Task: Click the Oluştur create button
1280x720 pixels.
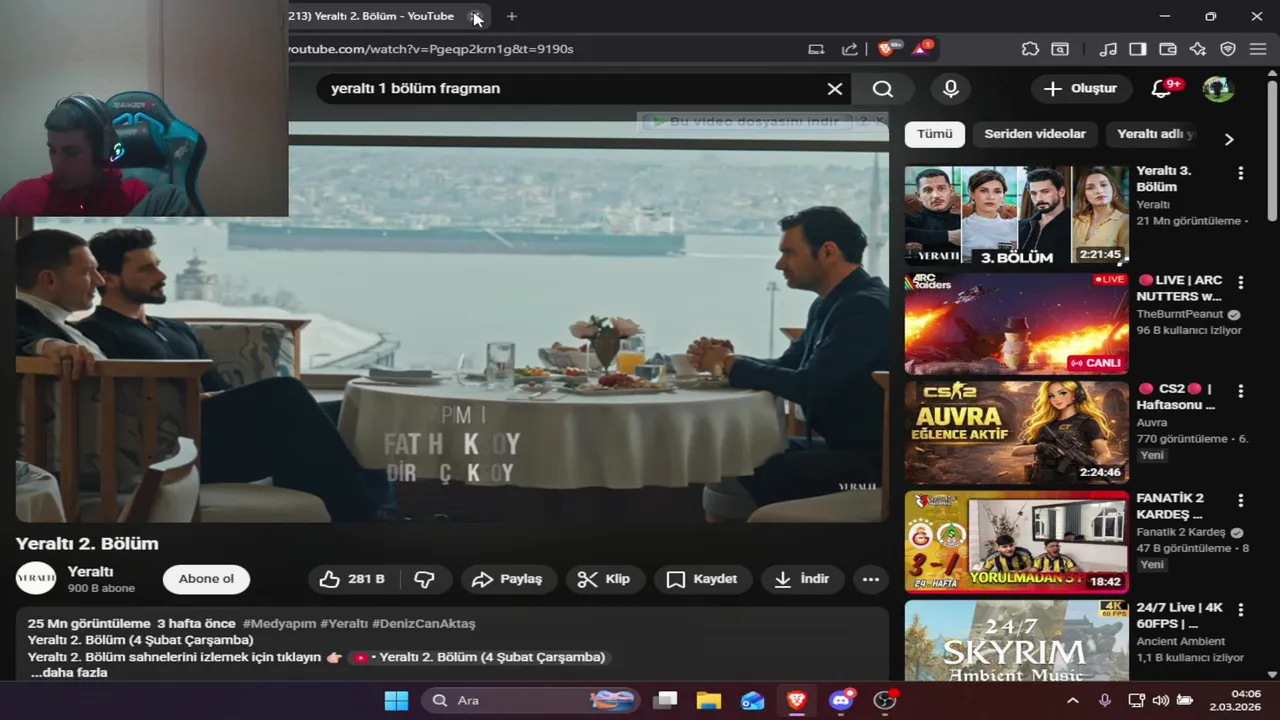Action: tap(1081, 89)
